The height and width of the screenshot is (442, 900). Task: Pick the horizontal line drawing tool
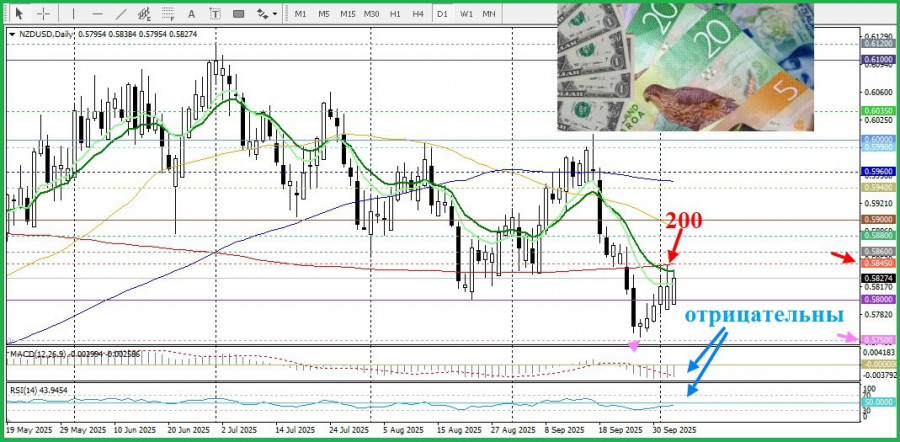tap(96, 14)
